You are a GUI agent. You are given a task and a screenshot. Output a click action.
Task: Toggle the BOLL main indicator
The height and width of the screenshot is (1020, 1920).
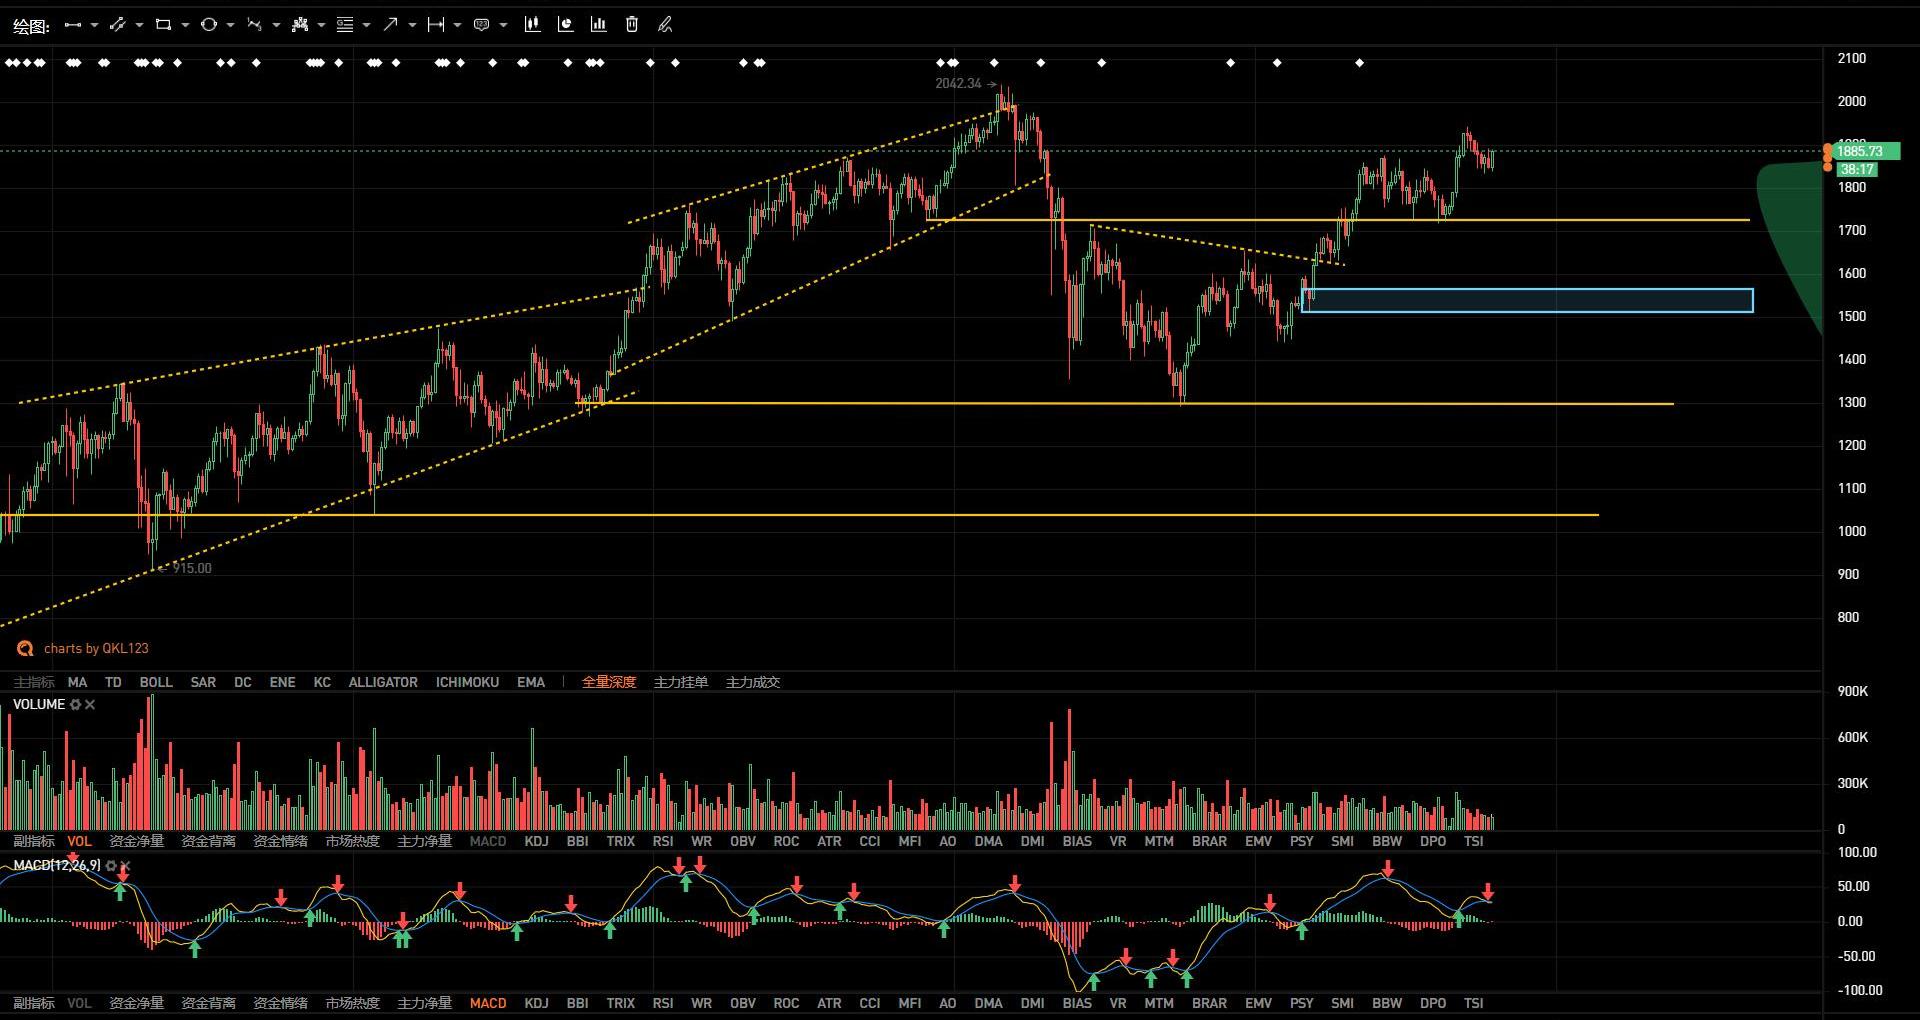(x=156, y=682)
